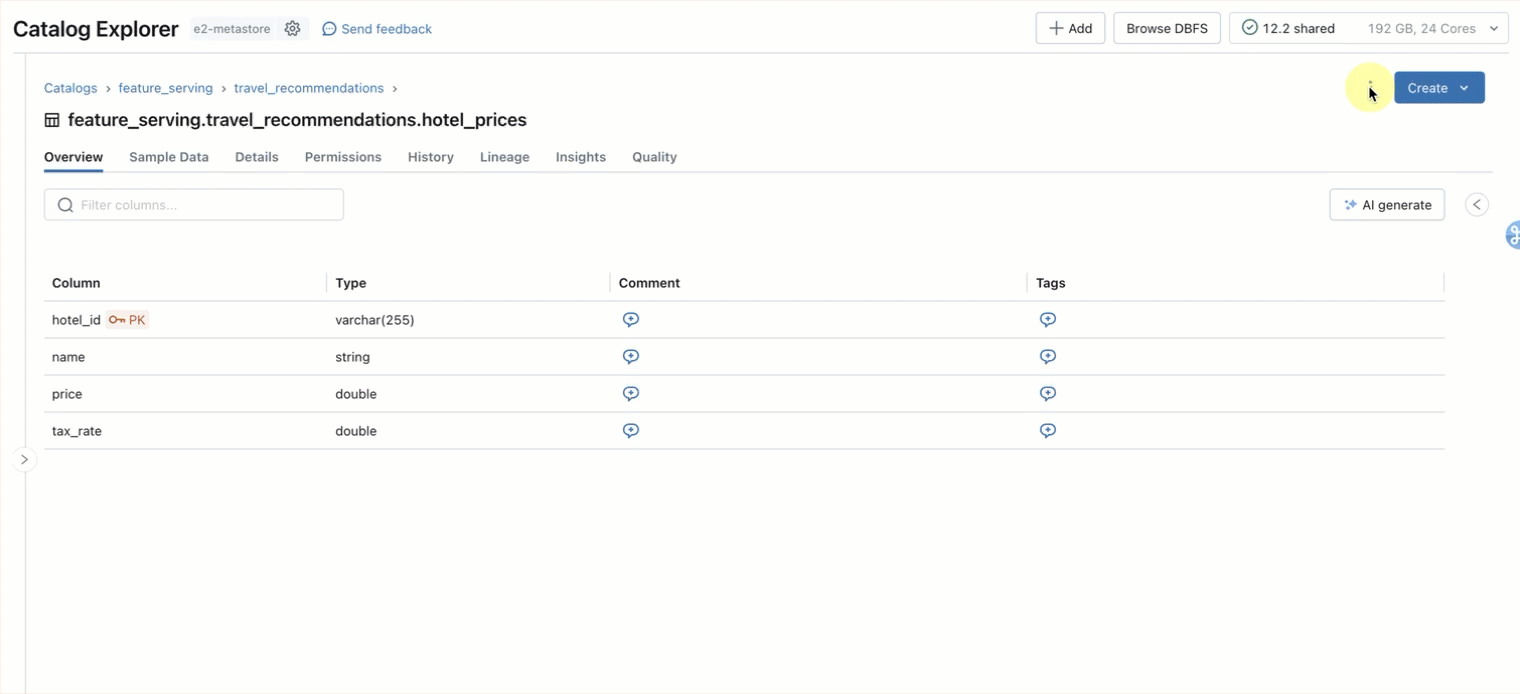This screenshot has width=1520, height=694.
Task: Add a comment to the tax_rate column
Action: [x=631, y=430]
